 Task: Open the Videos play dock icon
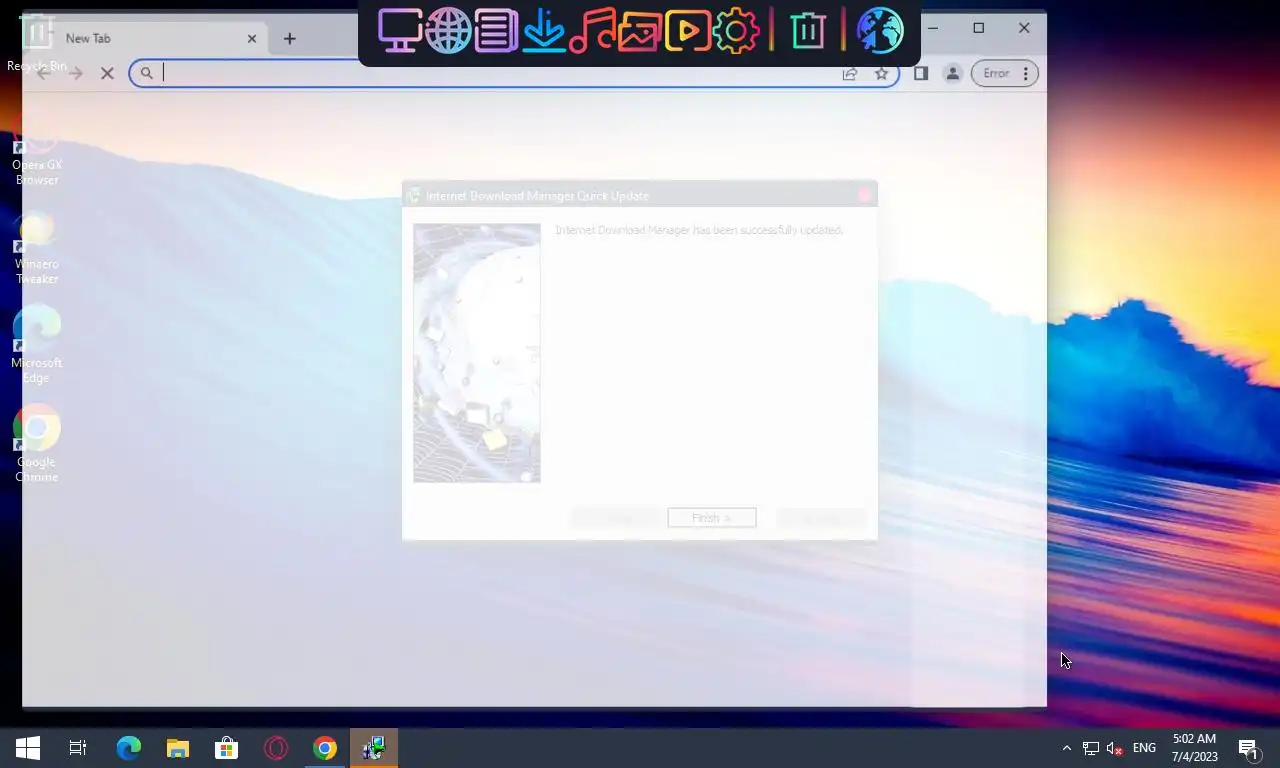coord(687,30)
